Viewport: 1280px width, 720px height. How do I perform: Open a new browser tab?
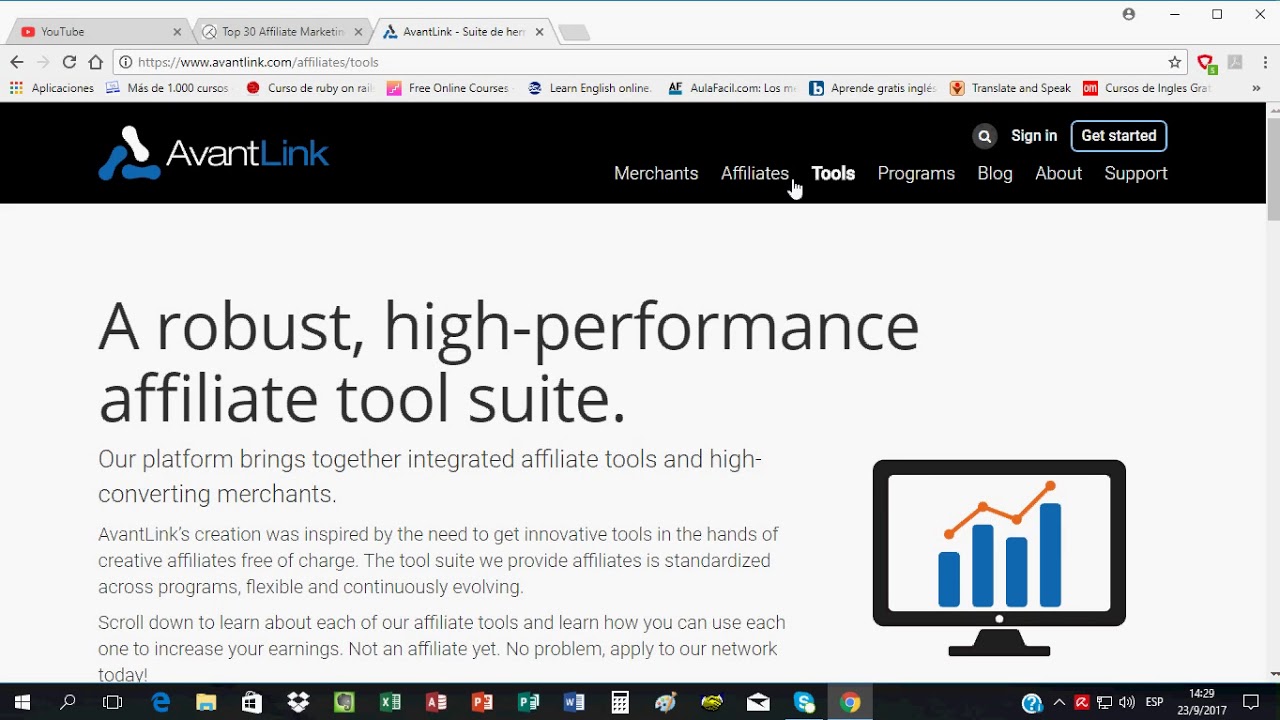pos(574,33)
